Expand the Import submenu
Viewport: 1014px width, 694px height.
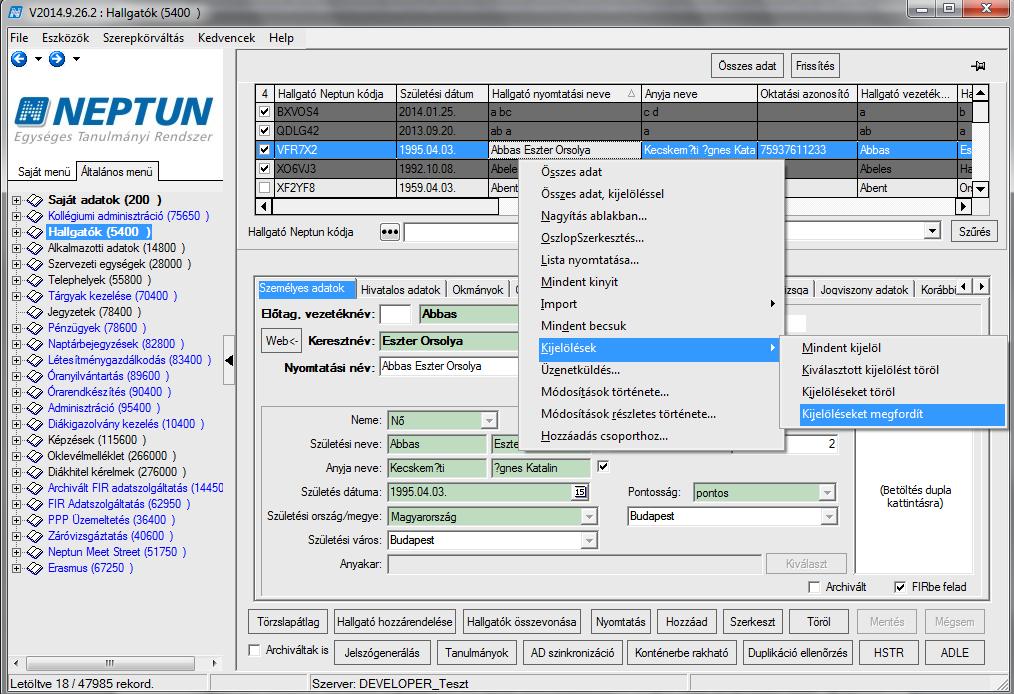(657, 304)
